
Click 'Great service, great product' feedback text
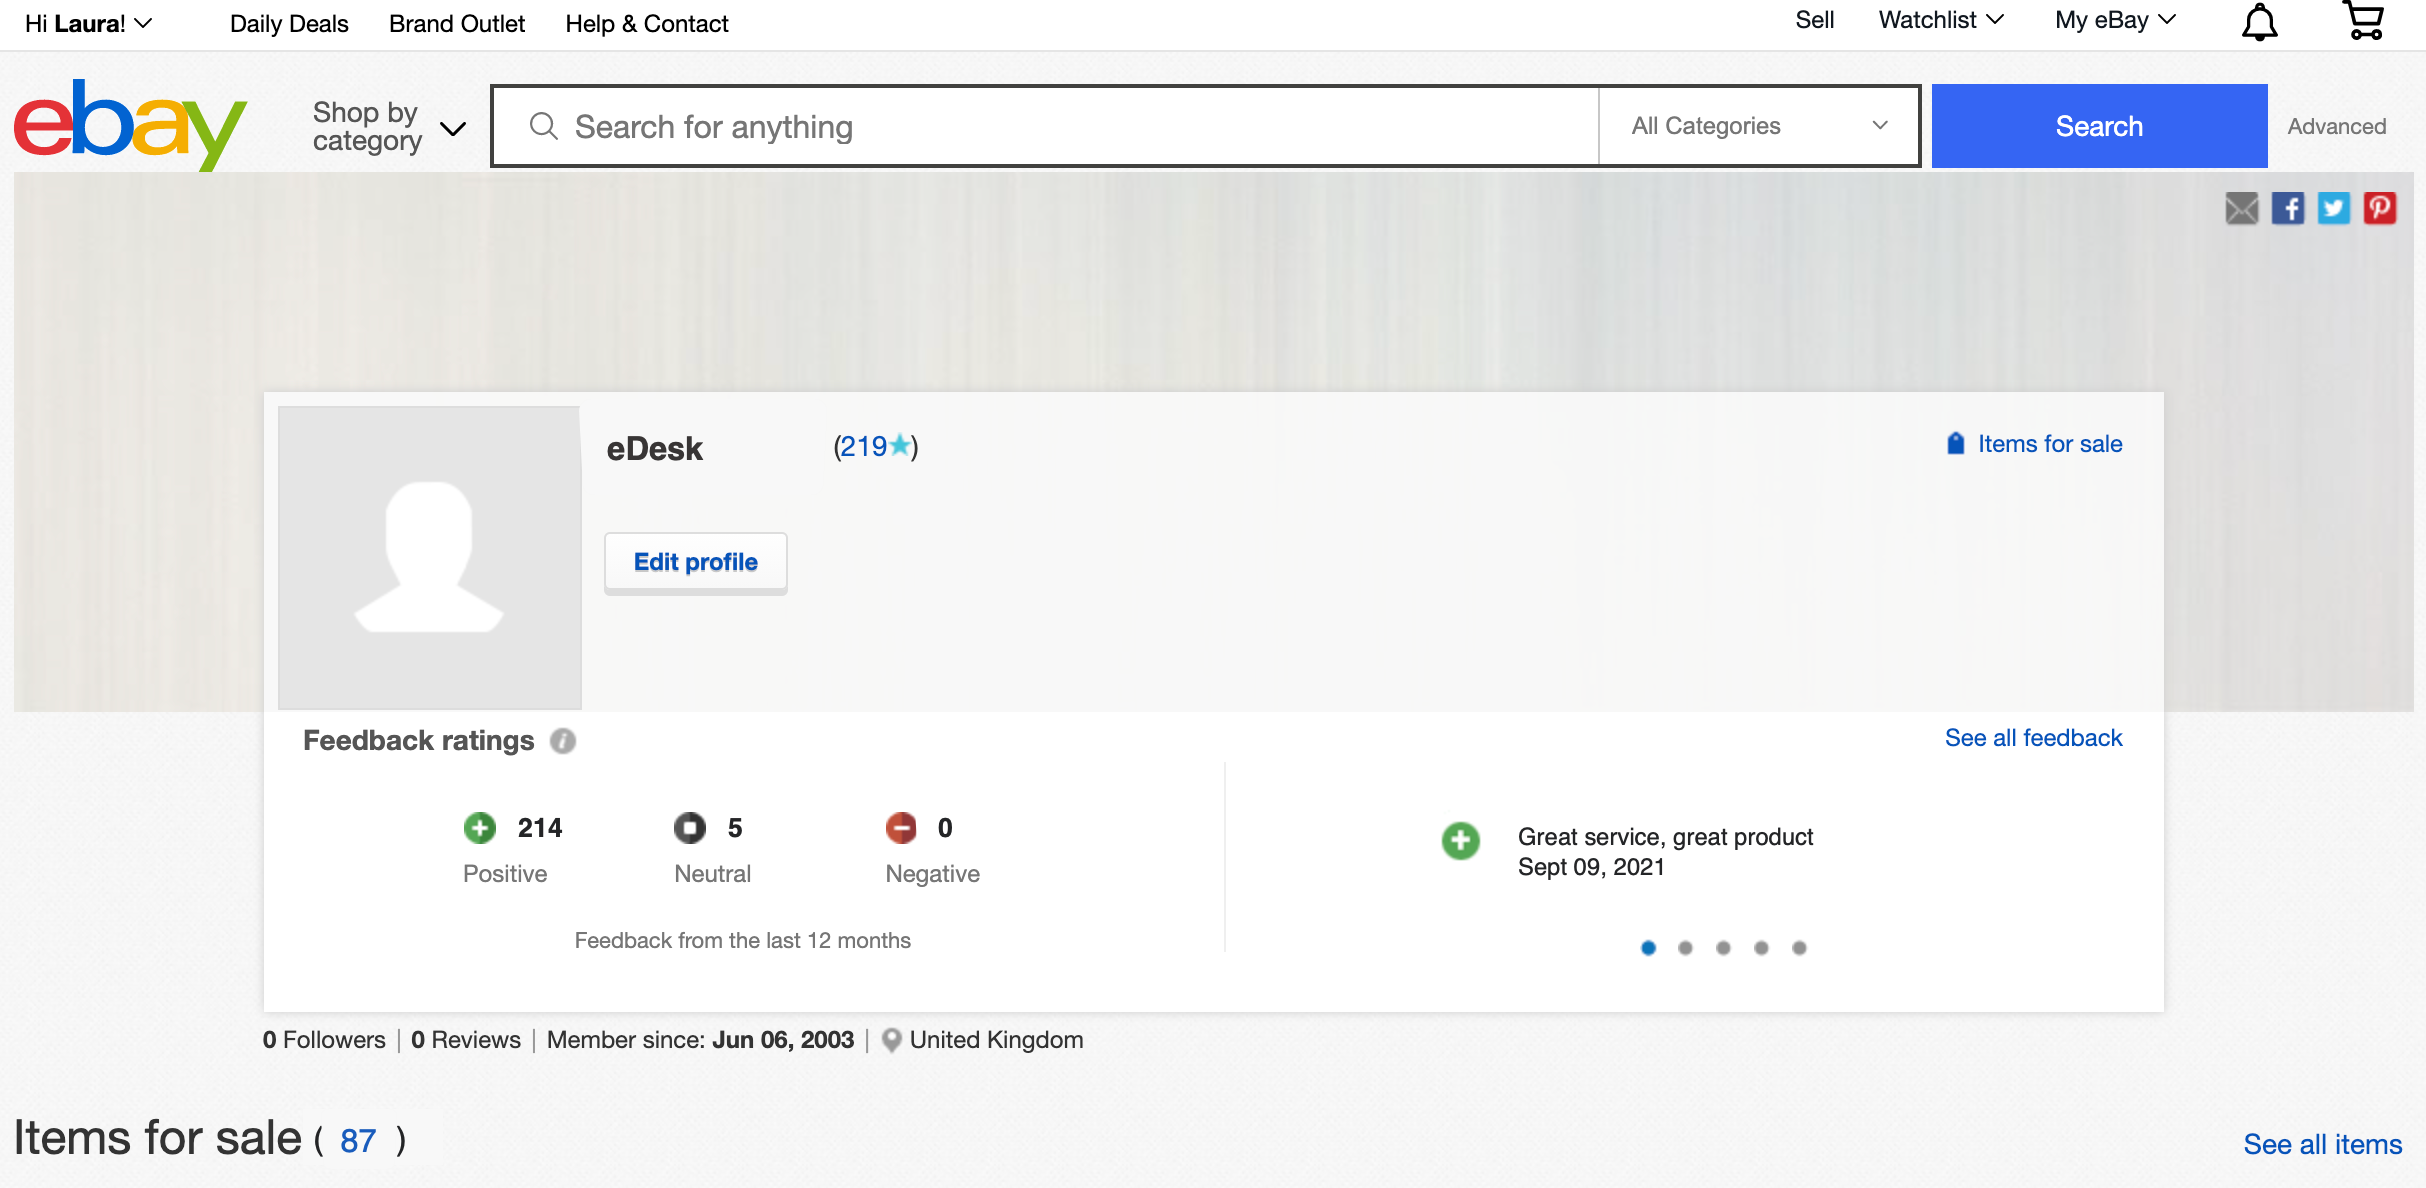pos(1665,837)
